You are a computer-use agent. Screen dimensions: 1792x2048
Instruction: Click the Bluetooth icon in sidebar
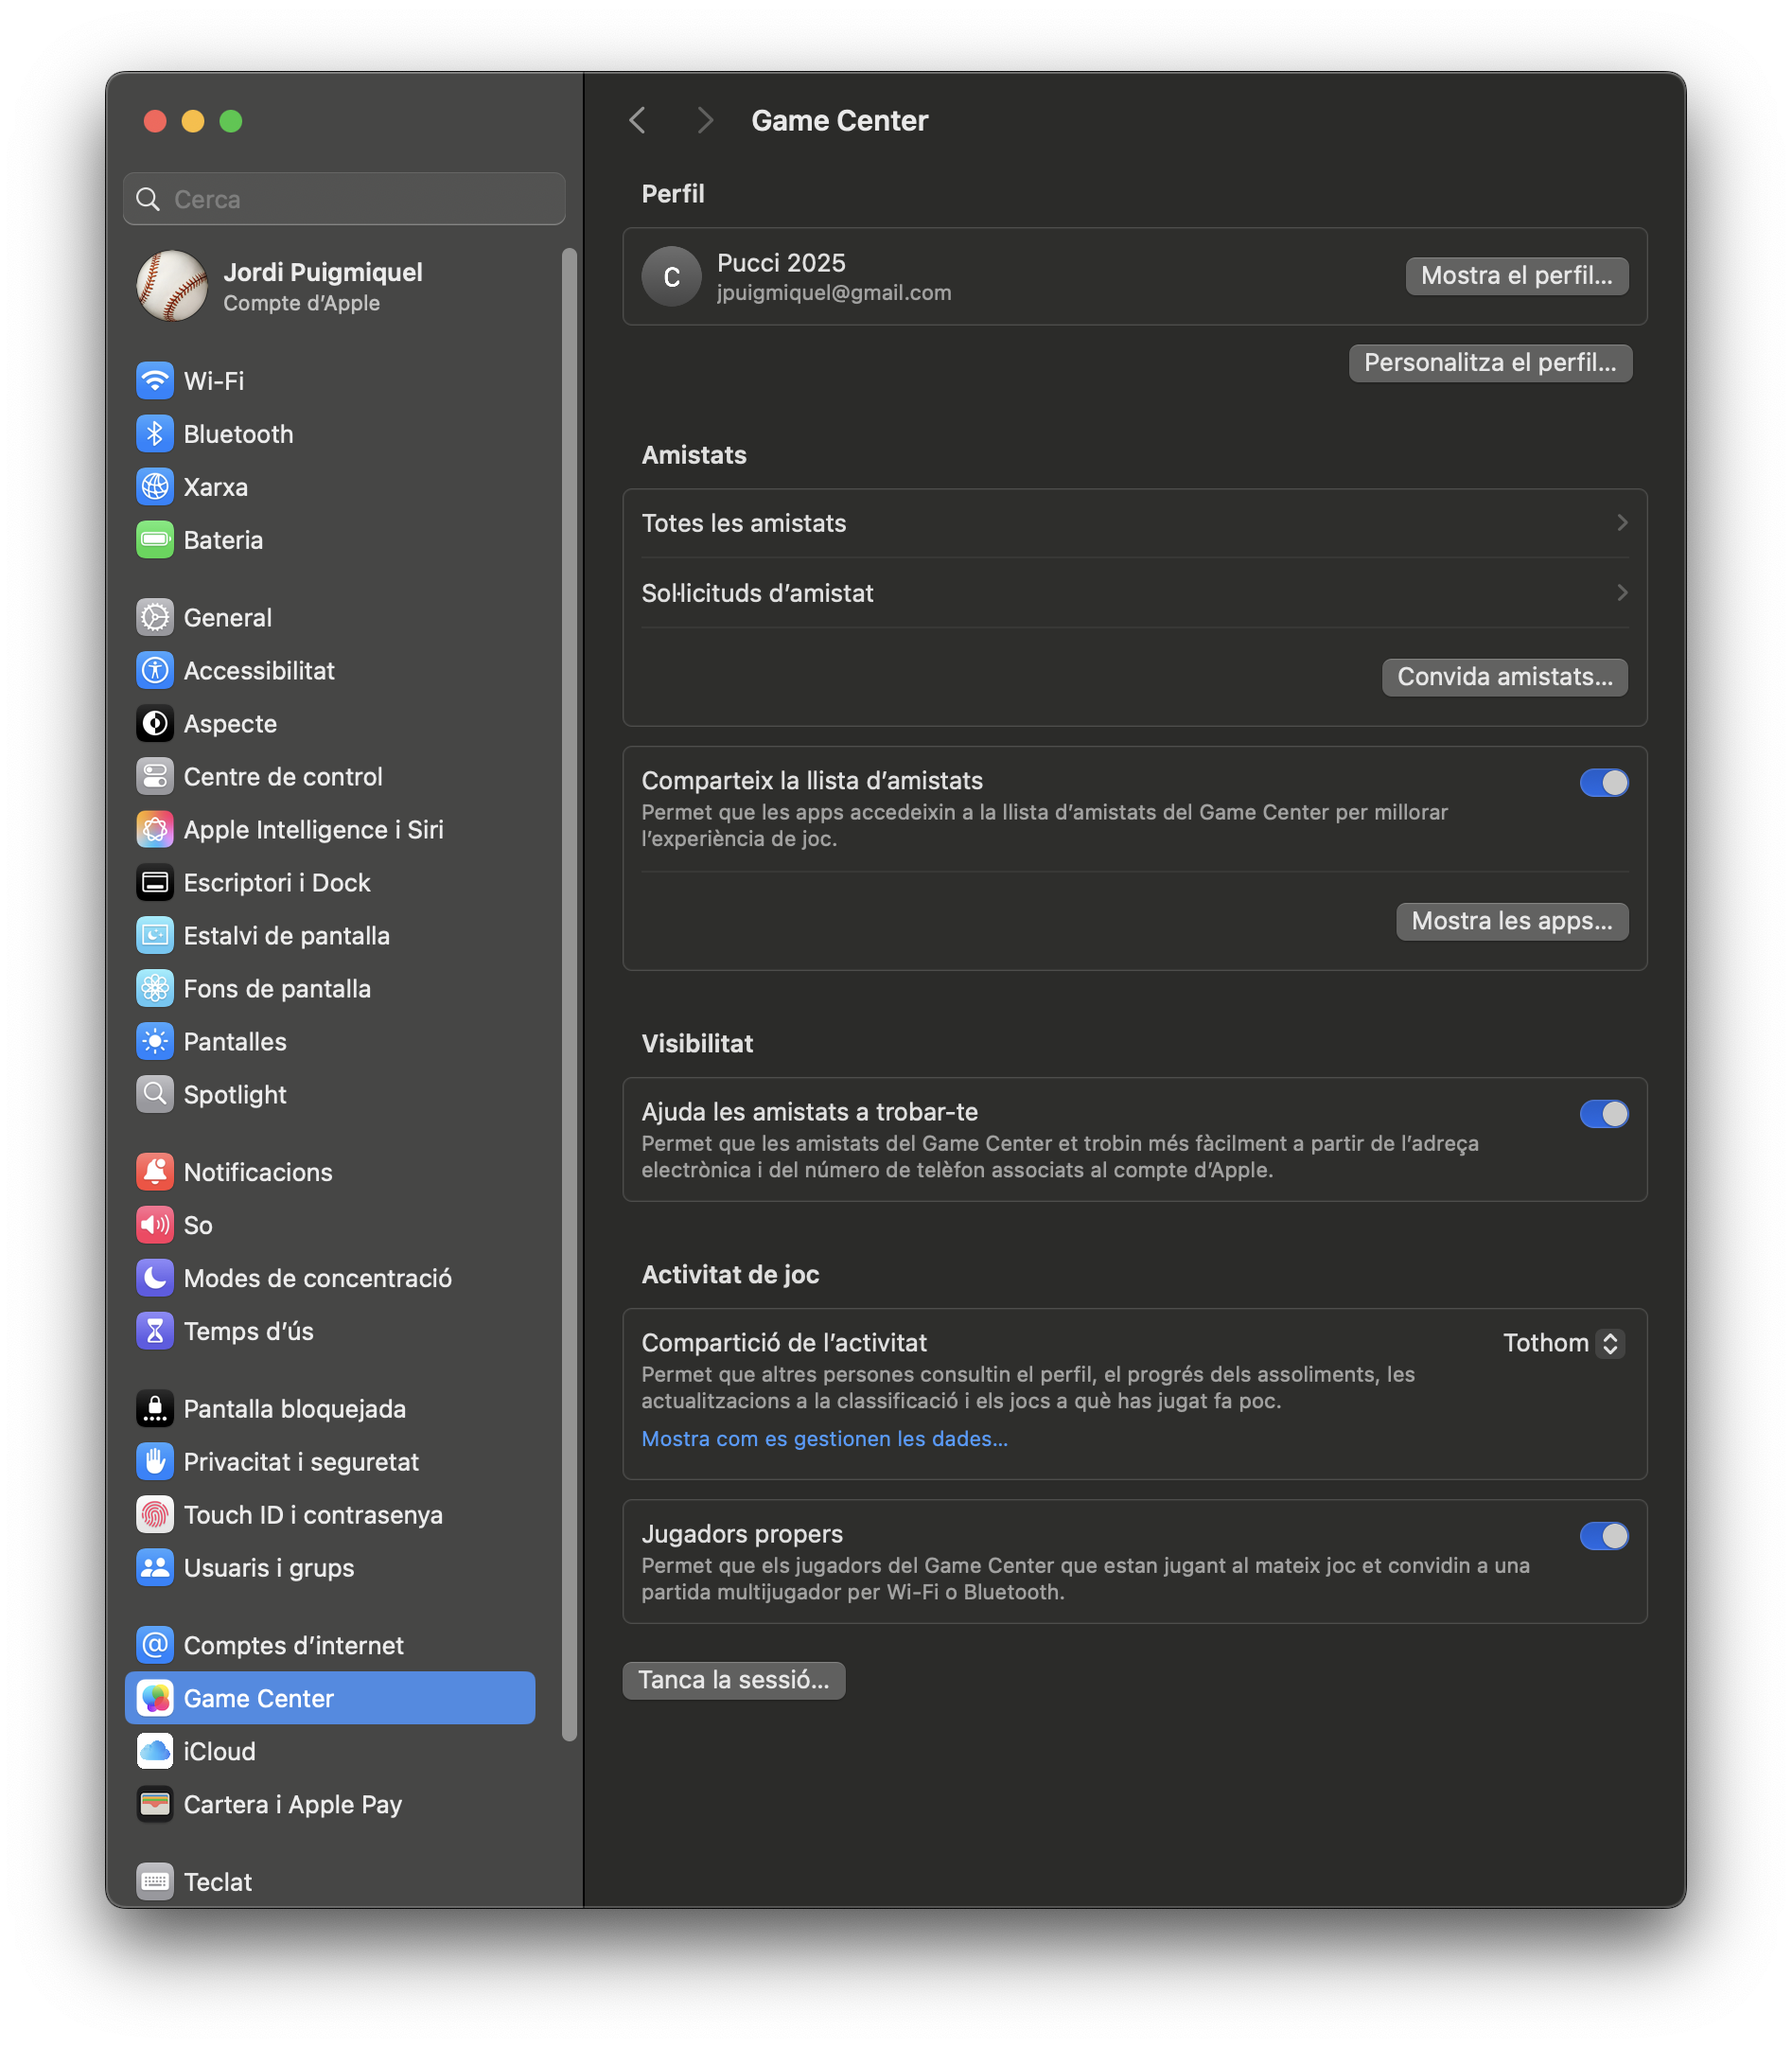point(155,434)
